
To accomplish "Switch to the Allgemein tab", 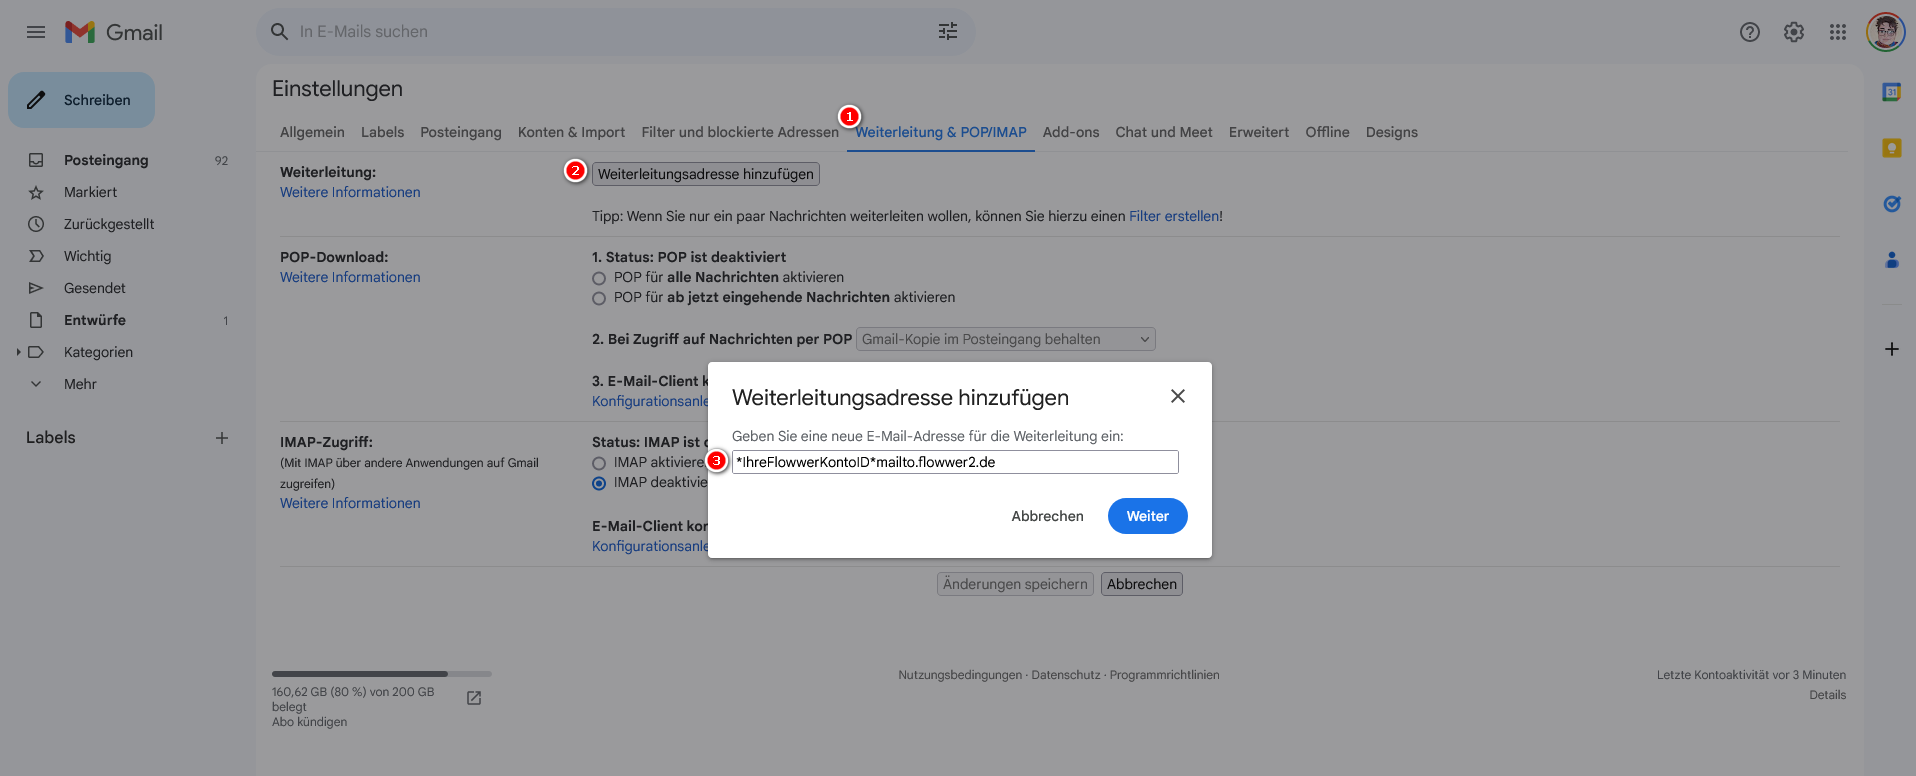I will click(312, 132).
